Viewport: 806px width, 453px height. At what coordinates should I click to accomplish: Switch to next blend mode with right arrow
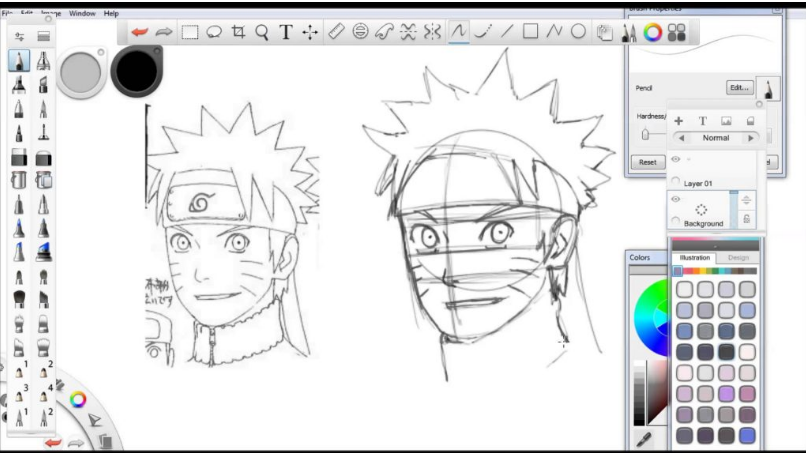click(x=750, y=138)
